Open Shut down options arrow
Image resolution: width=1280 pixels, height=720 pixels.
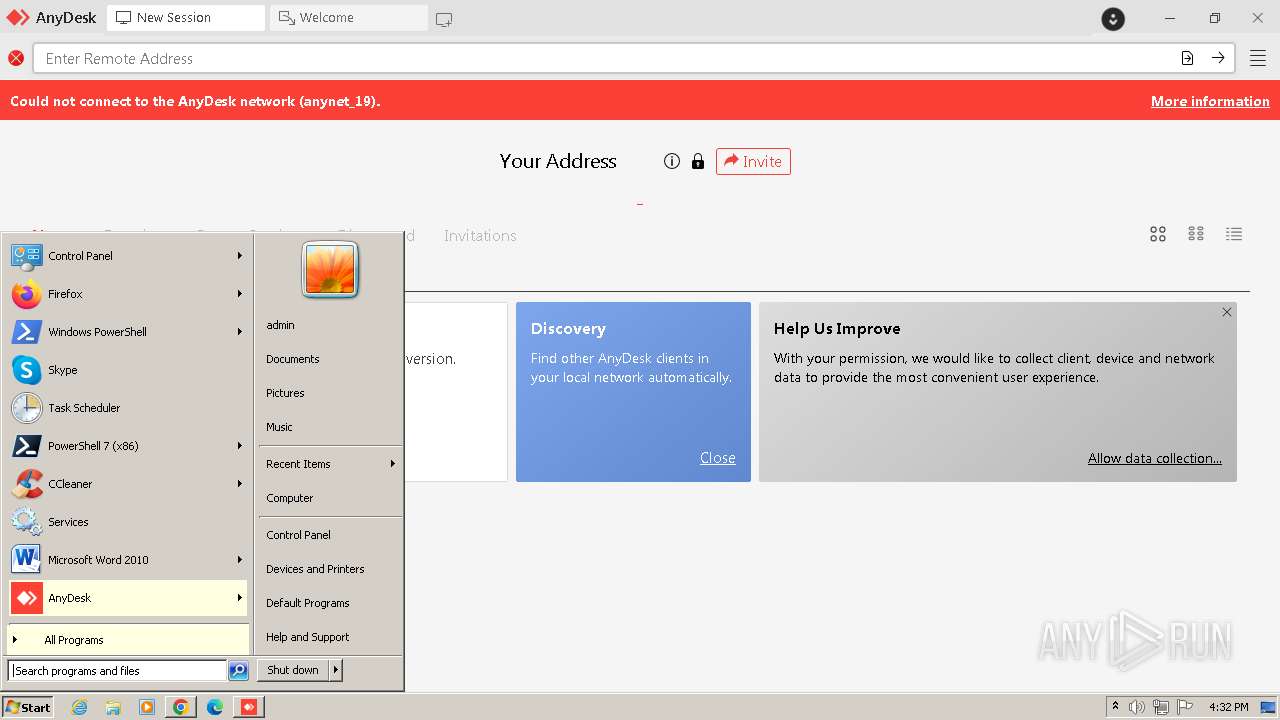336,670
